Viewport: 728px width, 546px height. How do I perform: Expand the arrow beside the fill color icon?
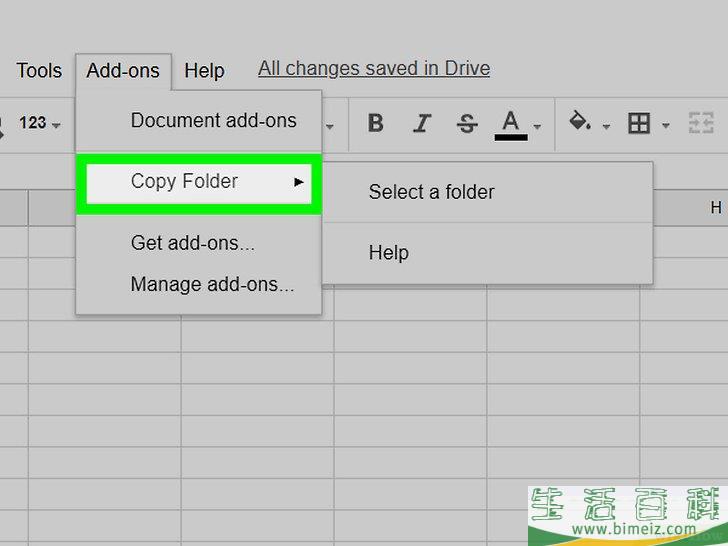coord(606,126)
